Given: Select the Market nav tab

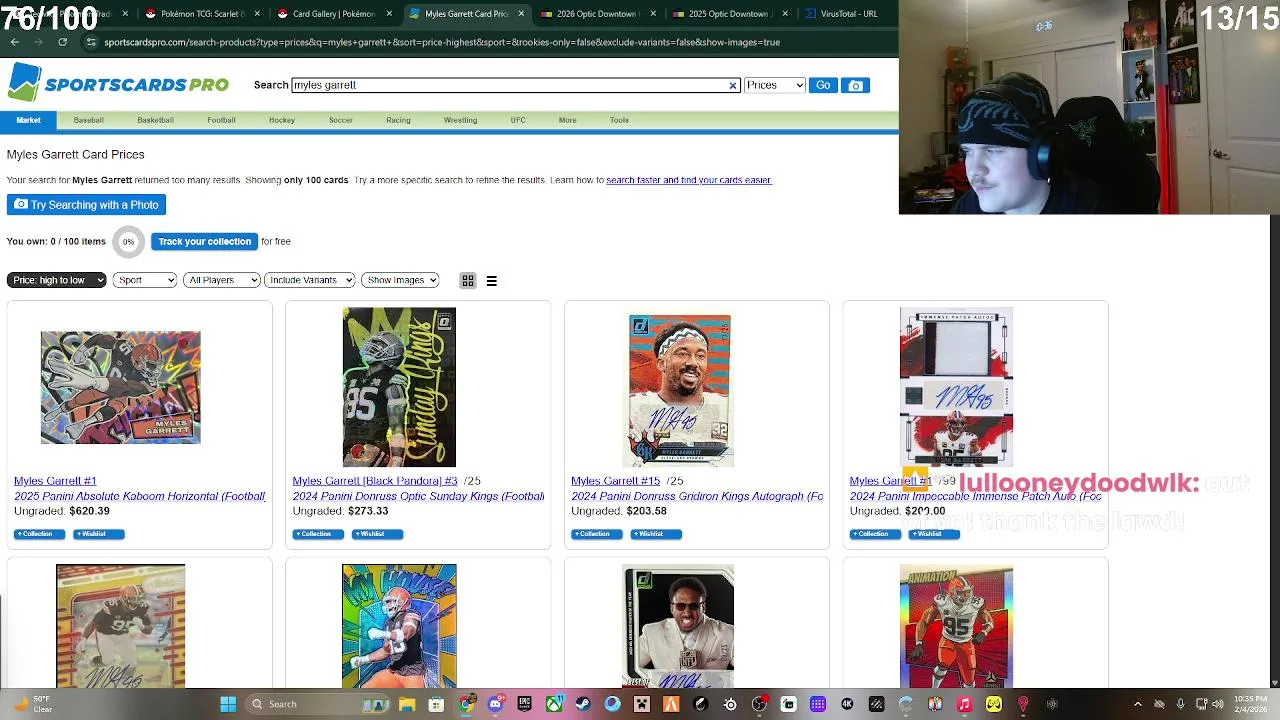Looking at the screenshot, I should [x=28, y=120].
